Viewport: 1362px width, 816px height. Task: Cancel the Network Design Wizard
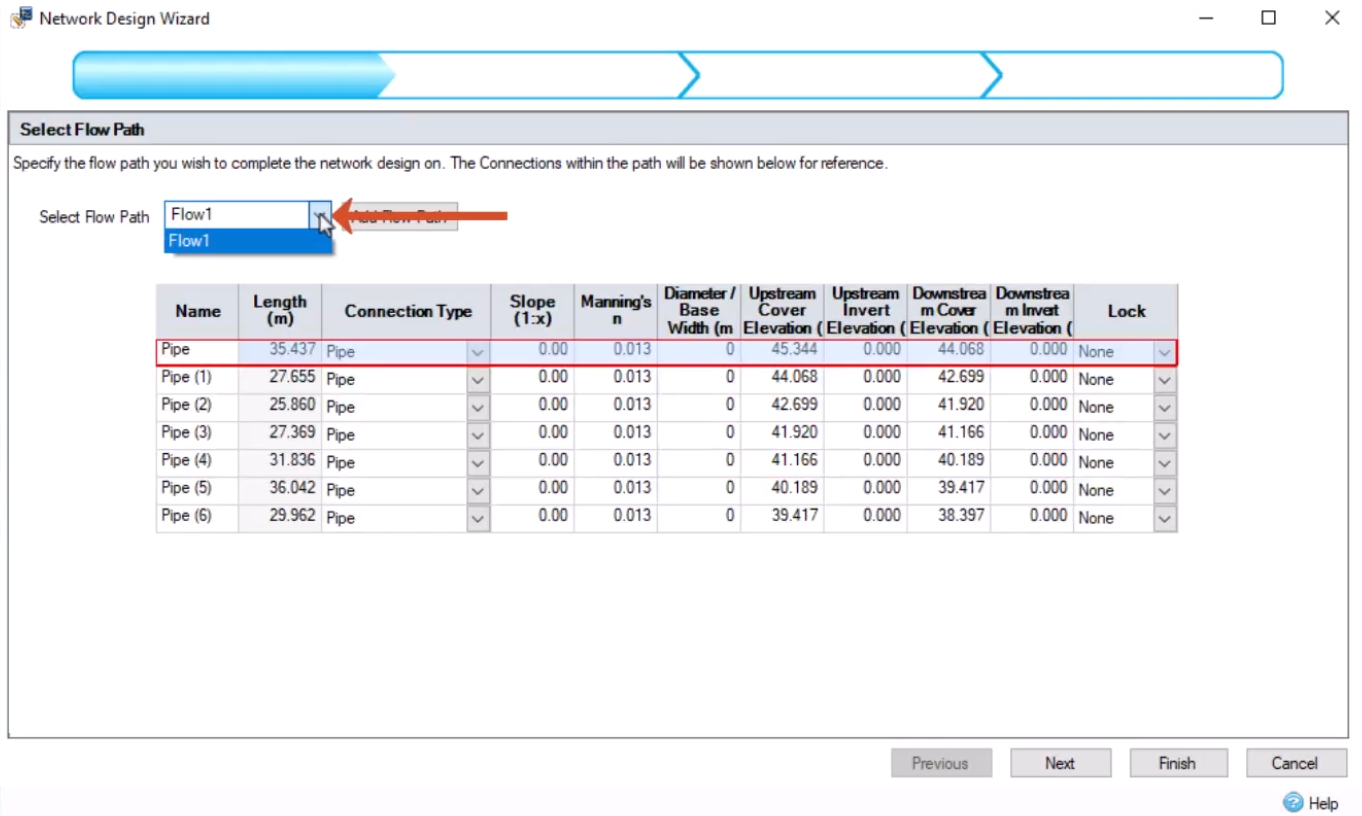(1295, 763)
